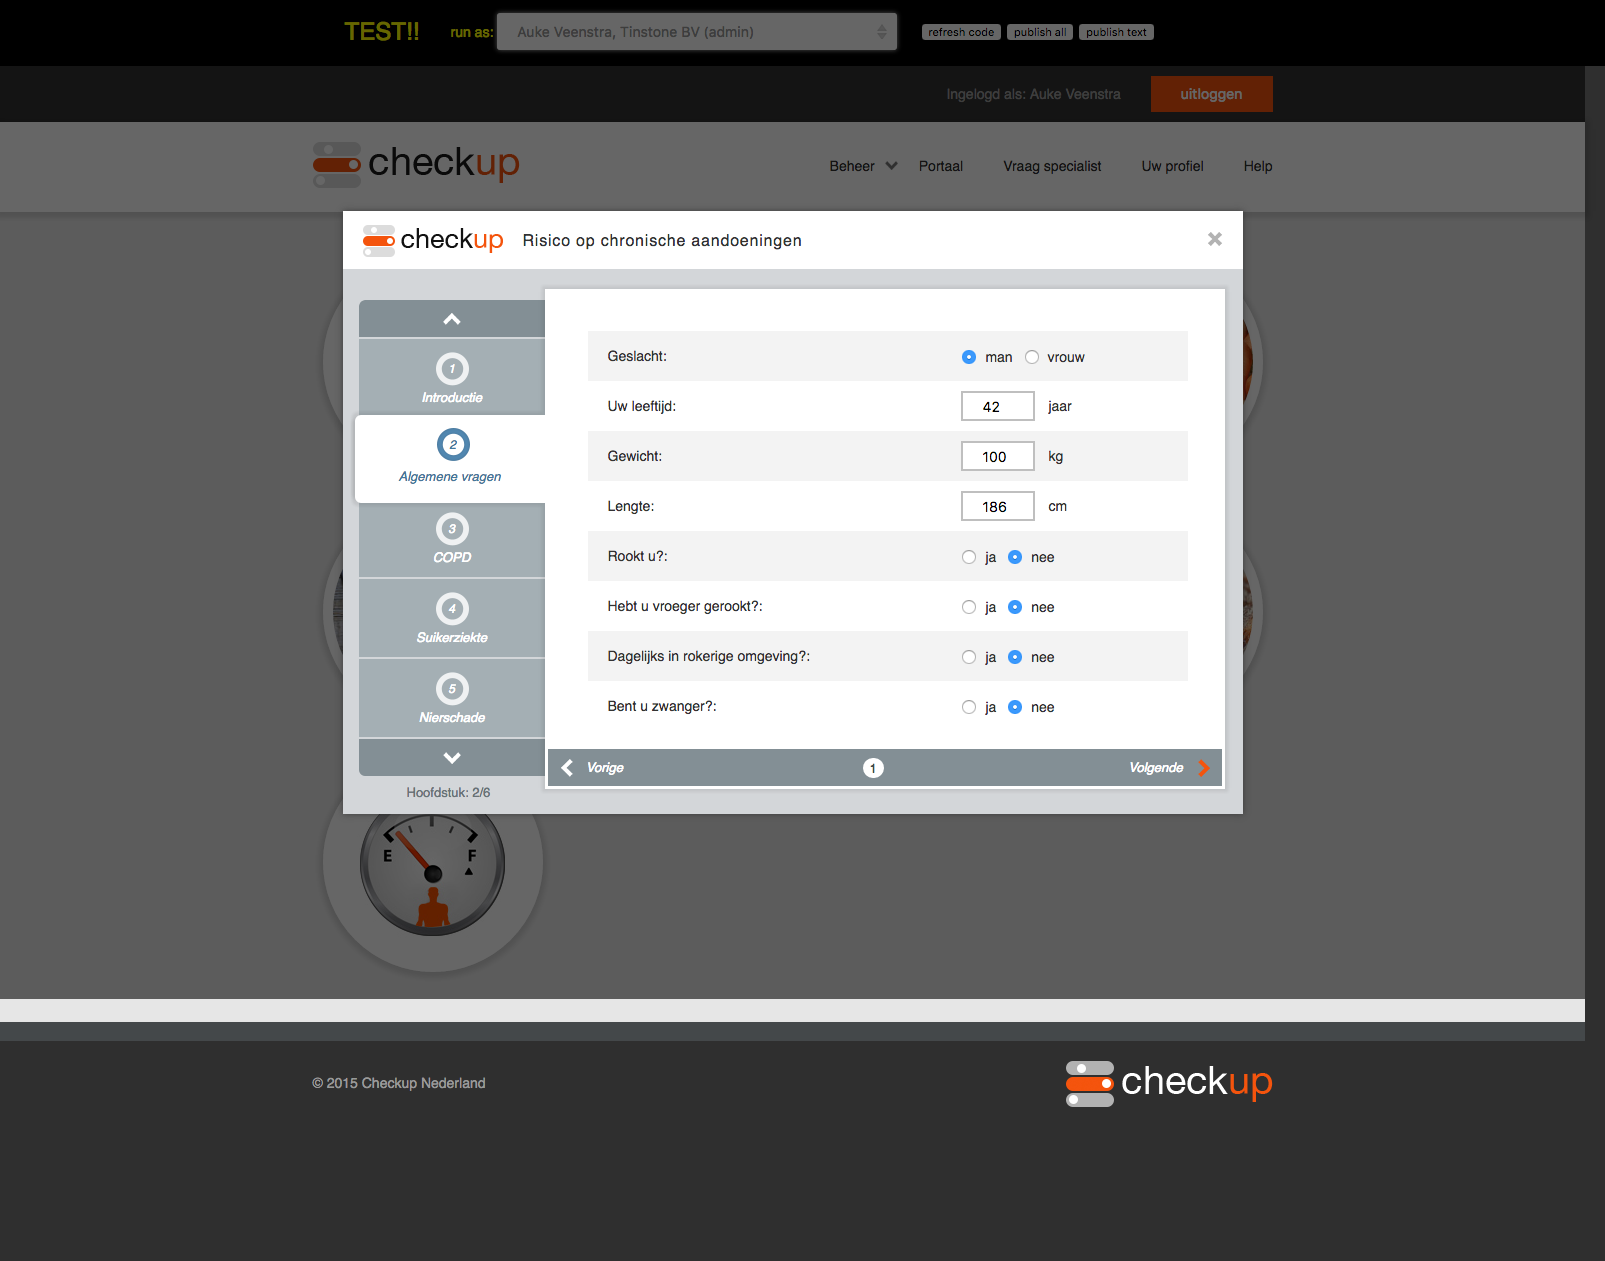The image size is (1605, 1261).
Task: Close the Risico op chronische aandoeningen dialog
Action: point(1214,239)
